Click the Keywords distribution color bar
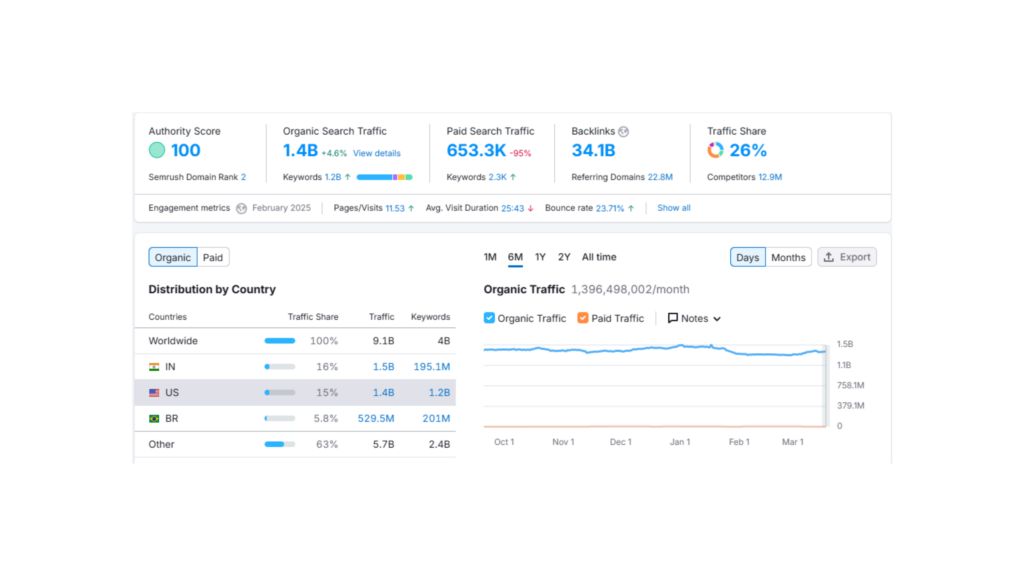The height and width of the screenshot is (576, 1024). coord(384,177)
